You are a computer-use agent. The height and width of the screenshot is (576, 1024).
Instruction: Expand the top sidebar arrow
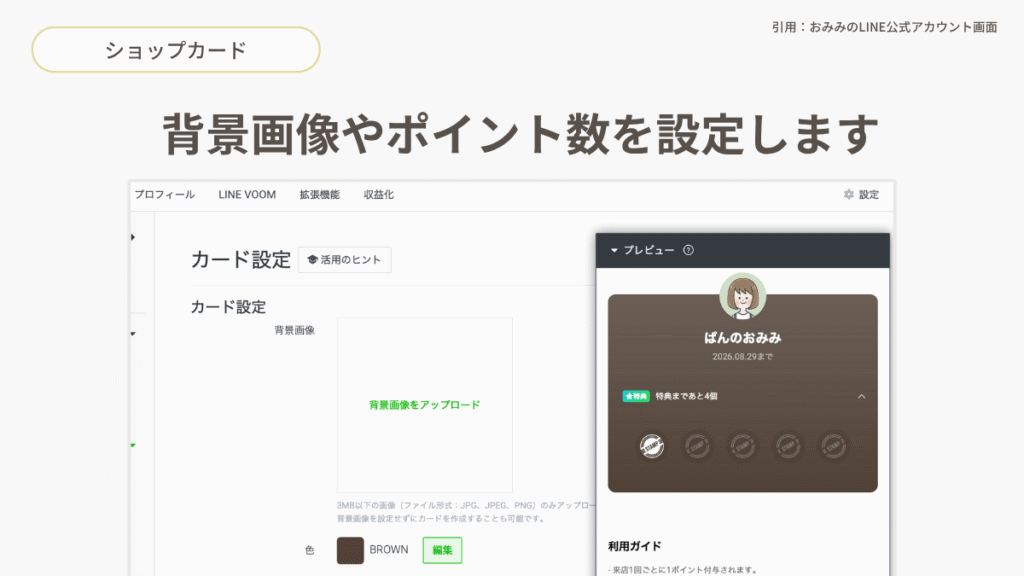[133, 237]
